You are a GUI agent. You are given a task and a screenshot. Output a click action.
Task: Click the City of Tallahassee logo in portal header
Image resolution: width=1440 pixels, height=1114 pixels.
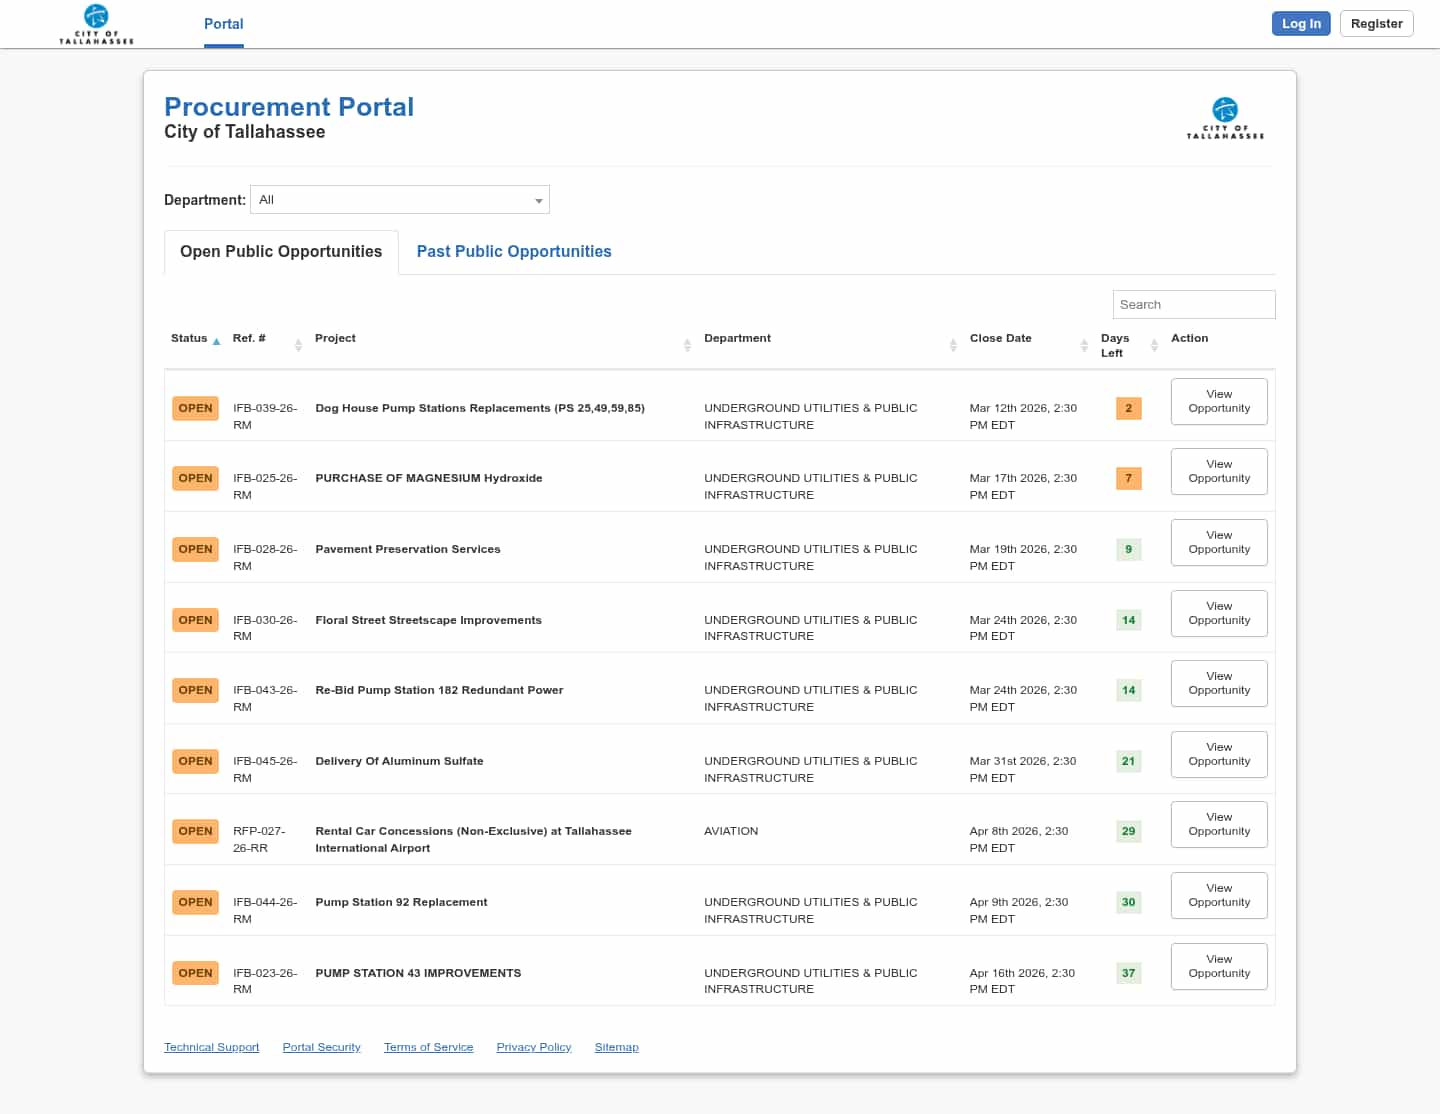click(1225, 118)
